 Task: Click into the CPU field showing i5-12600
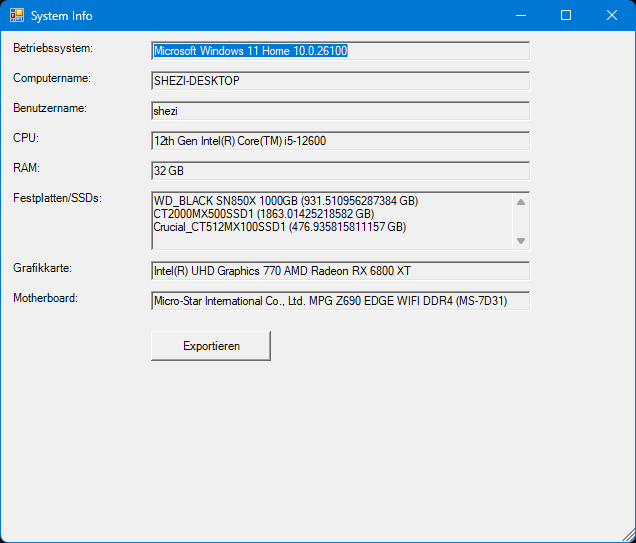tap(340, 141)
